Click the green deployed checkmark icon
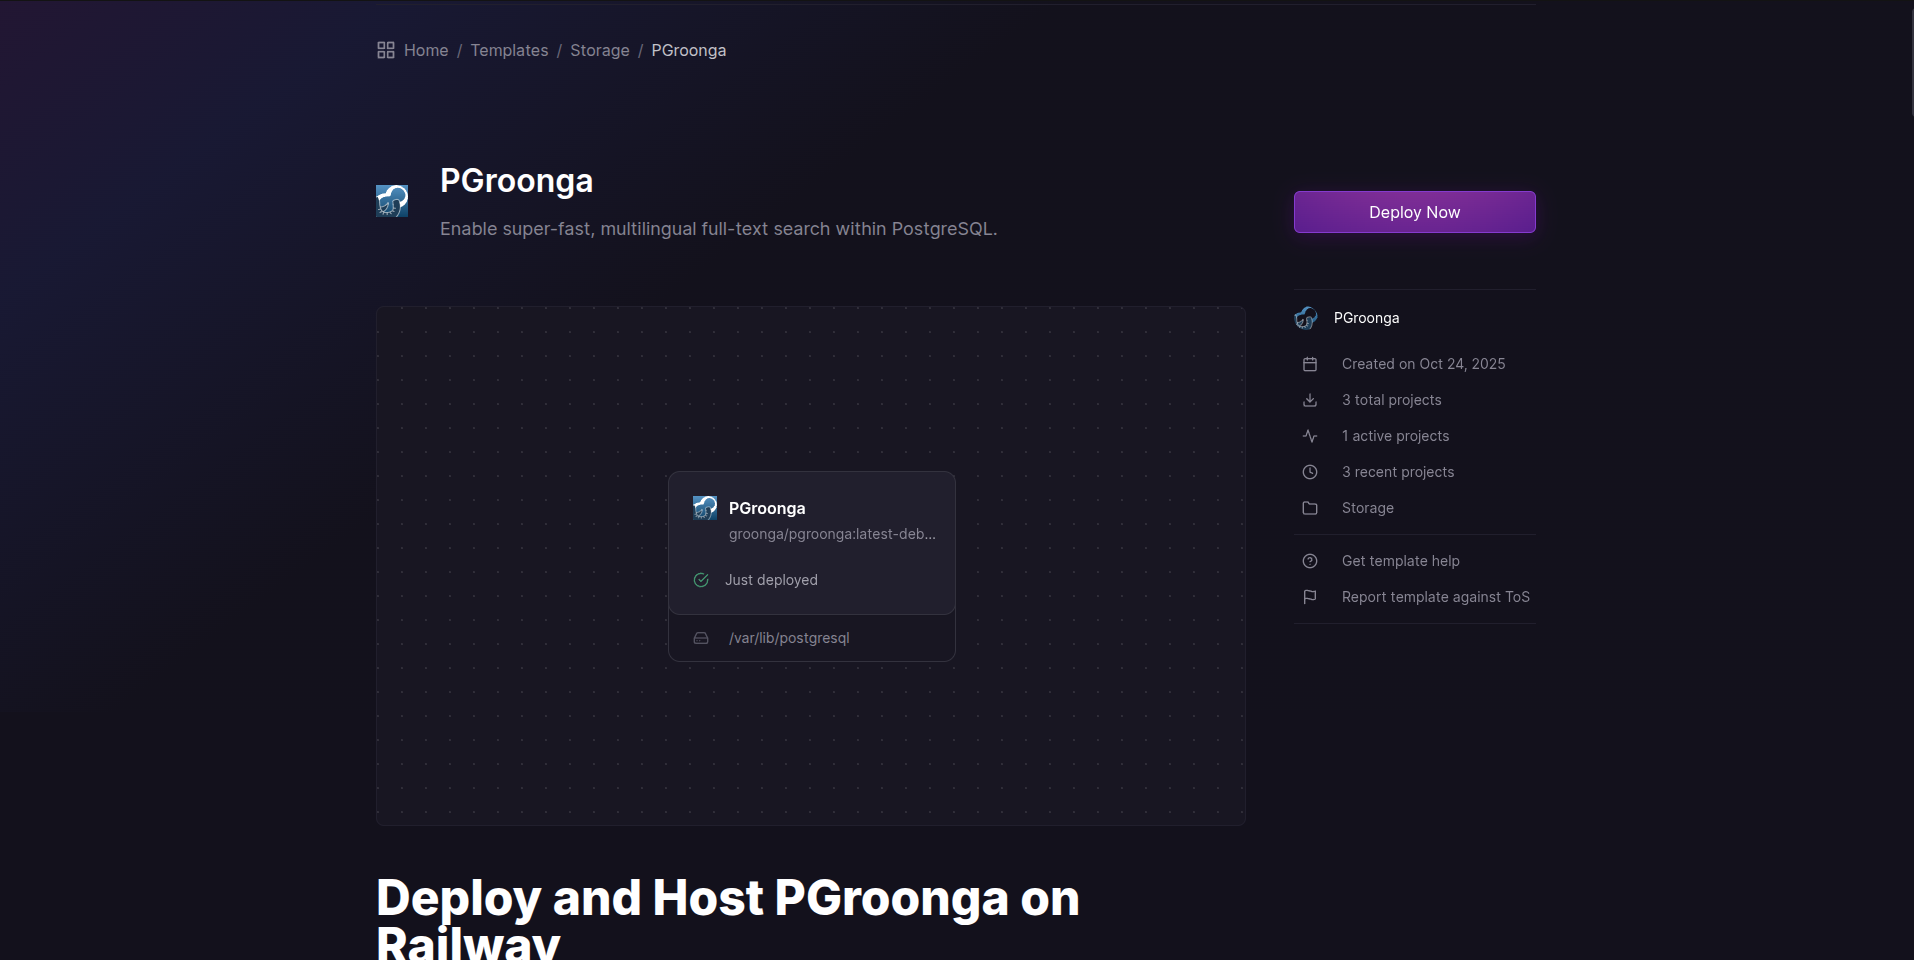Viewport: 1914px width, 960px height. 701,580
